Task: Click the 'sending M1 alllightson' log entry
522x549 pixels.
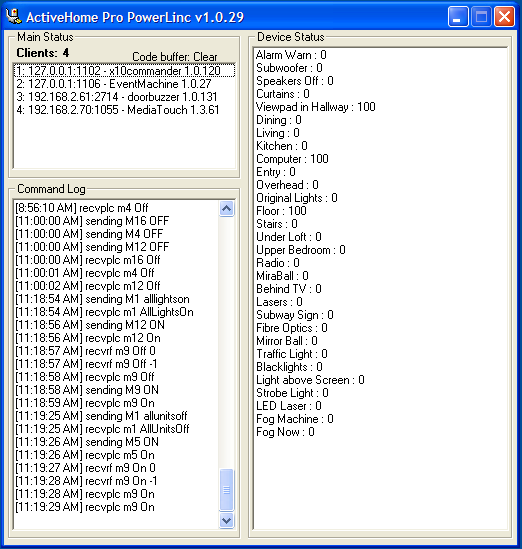Action: pyautogui.click(x=102, y=299)
